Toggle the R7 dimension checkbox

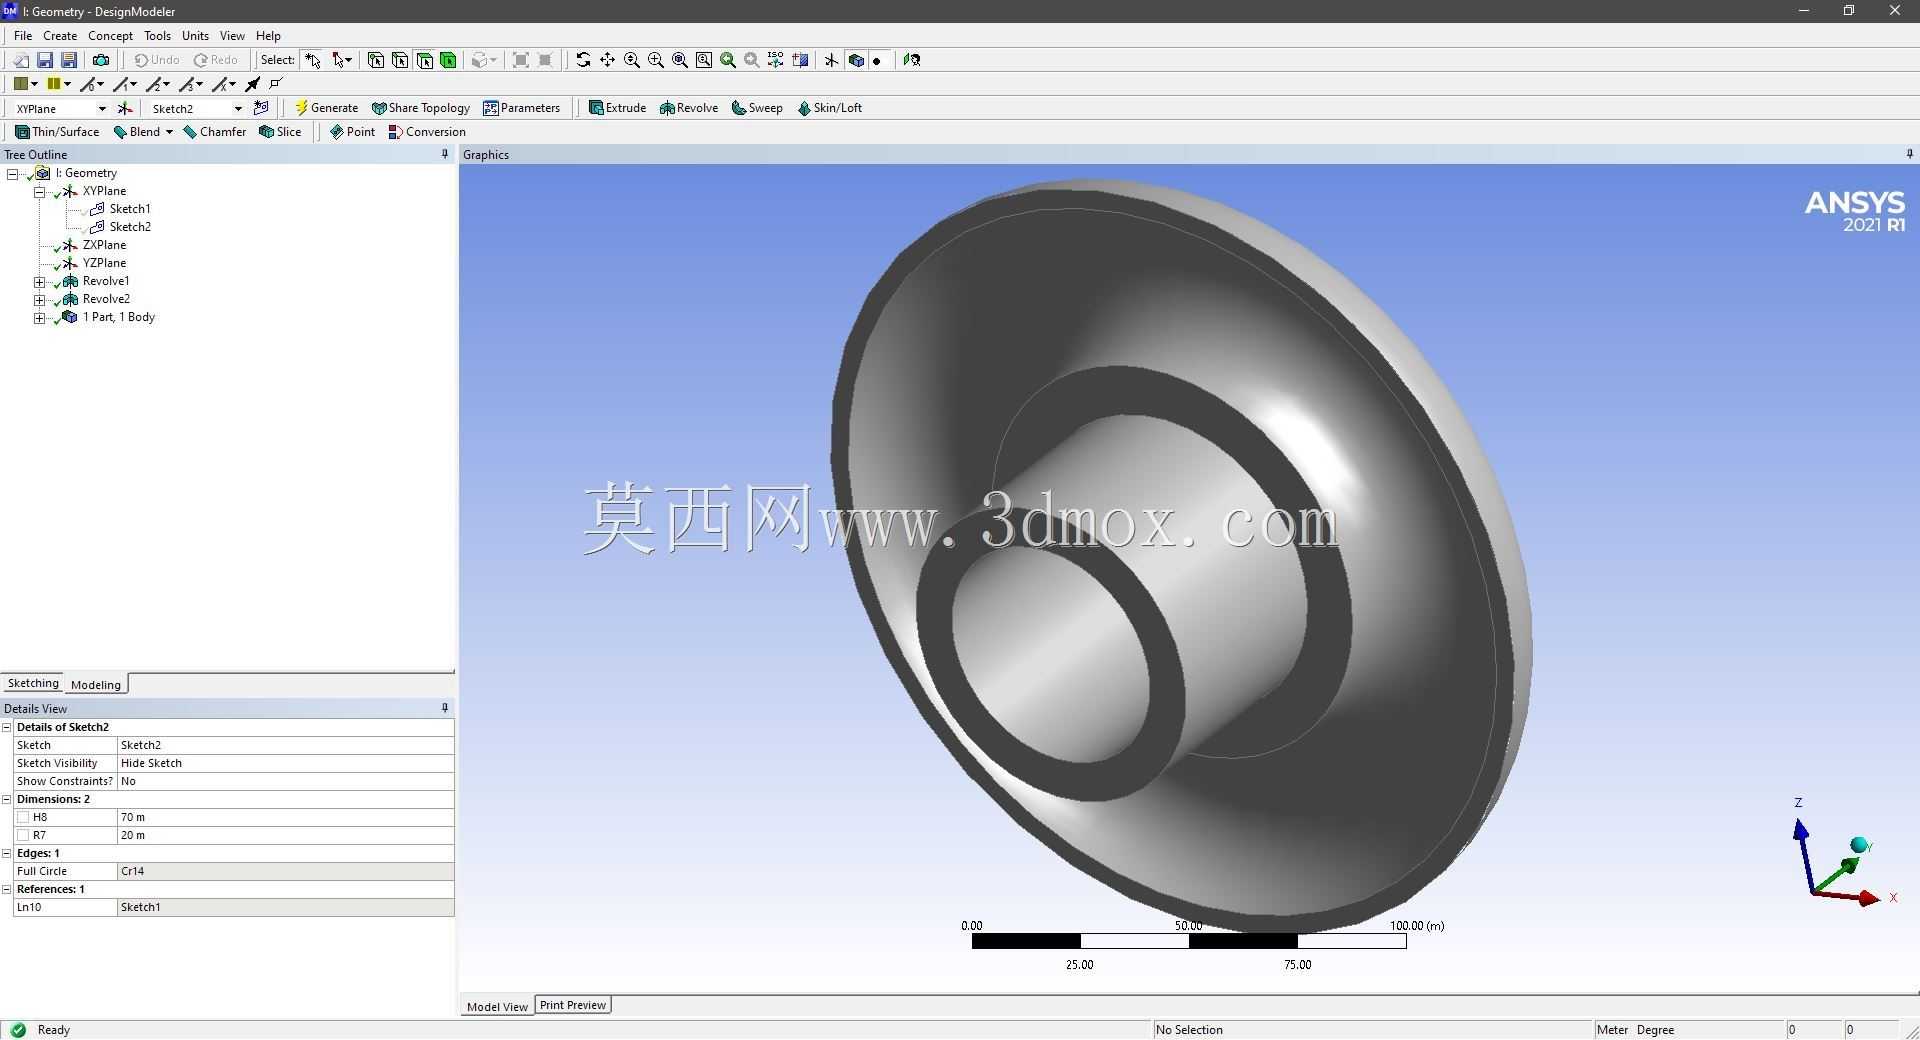(x=23, y=835)
